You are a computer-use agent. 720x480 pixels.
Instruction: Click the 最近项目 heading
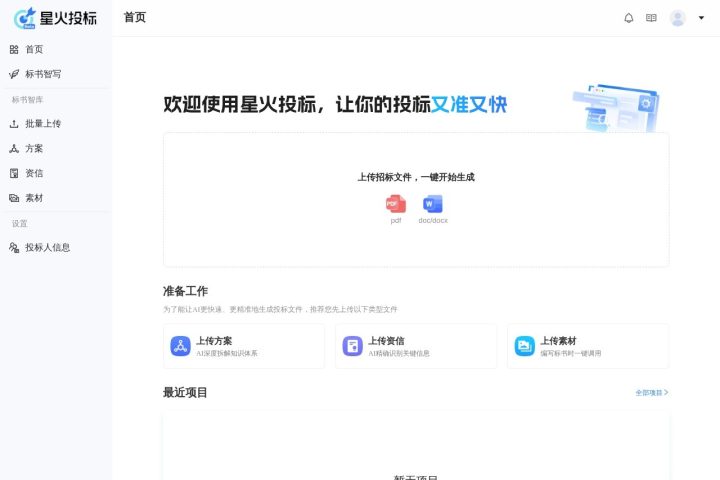click(185, 392)
